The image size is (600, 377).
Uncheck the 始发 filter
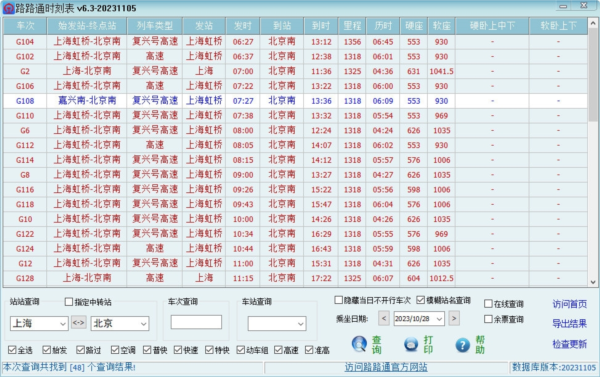coord(47,350)
